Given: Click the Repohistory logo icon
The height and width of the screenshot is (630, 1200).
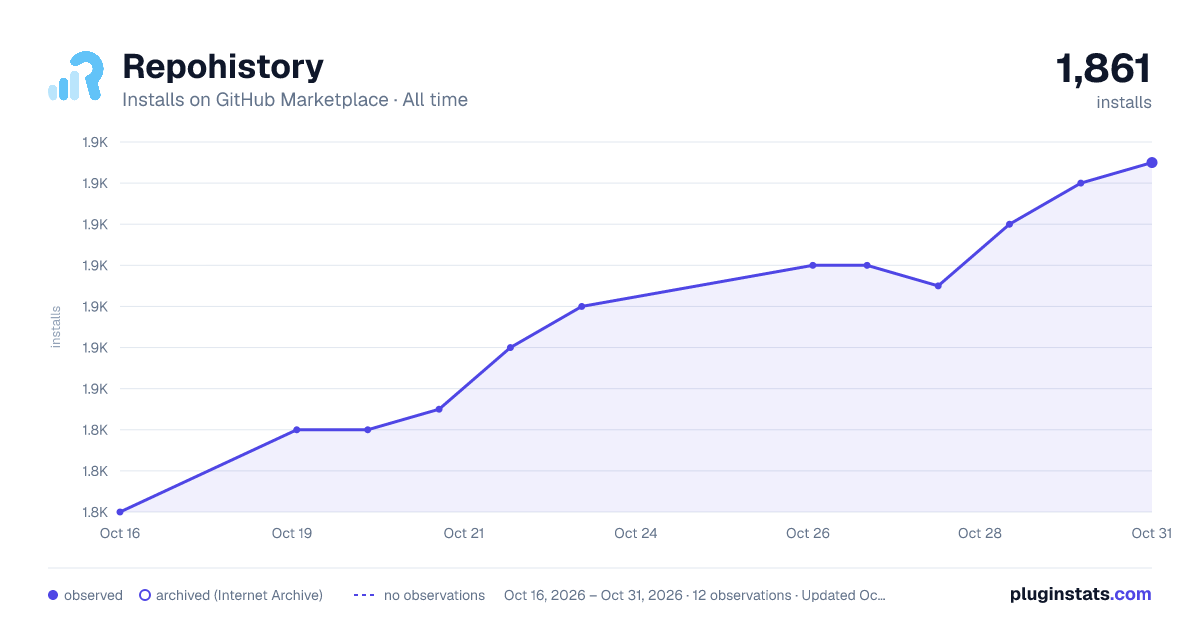Looking at the screenshot, I should click(76, 76).
